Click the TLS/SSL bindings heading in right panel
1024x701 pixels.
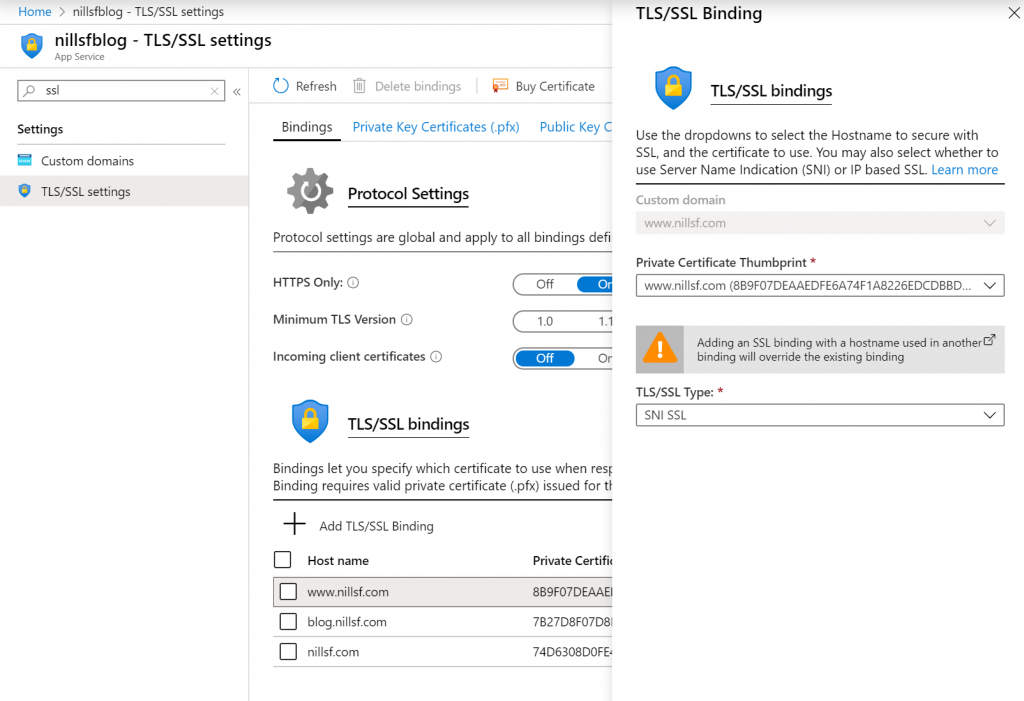771,91
